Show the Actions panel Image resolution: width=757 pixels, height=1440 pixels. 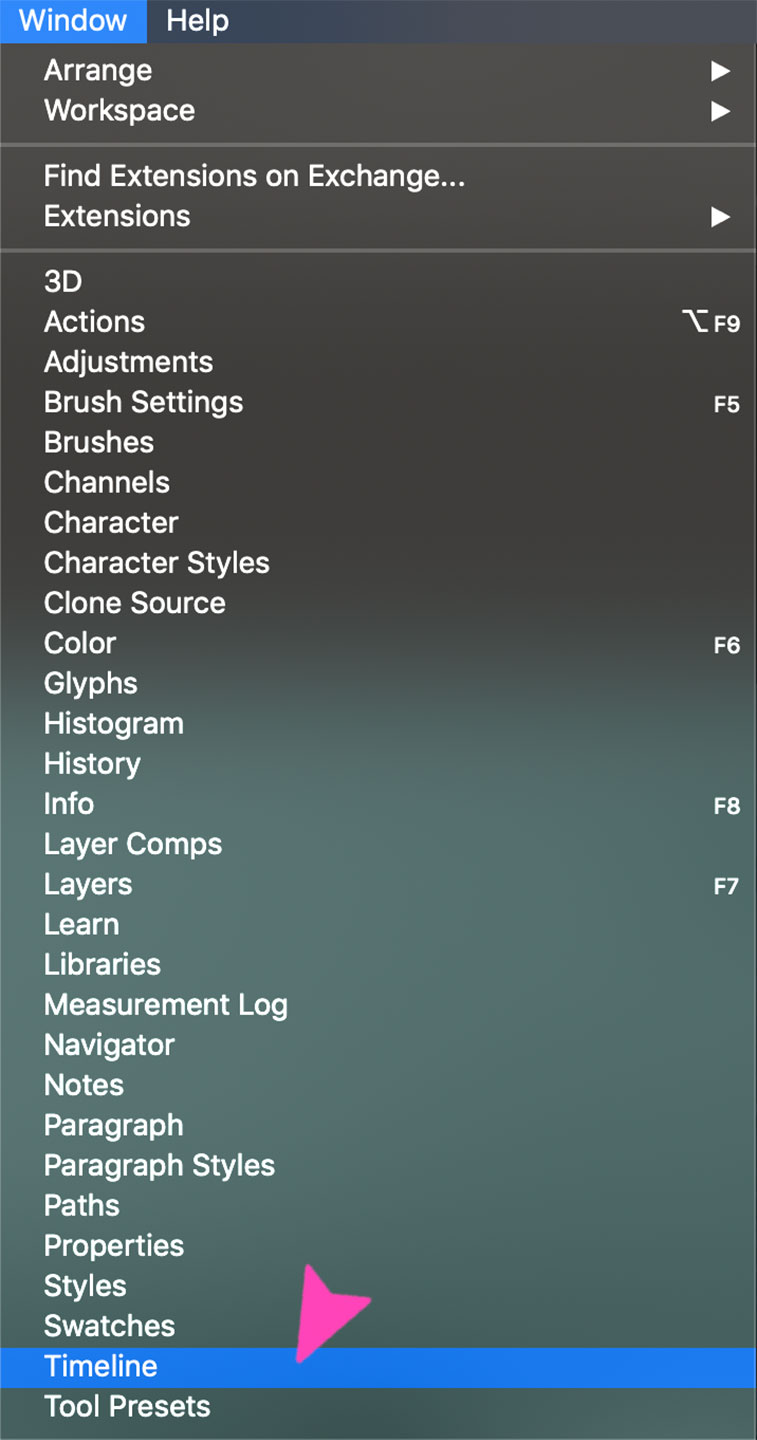tap(94, 322)
